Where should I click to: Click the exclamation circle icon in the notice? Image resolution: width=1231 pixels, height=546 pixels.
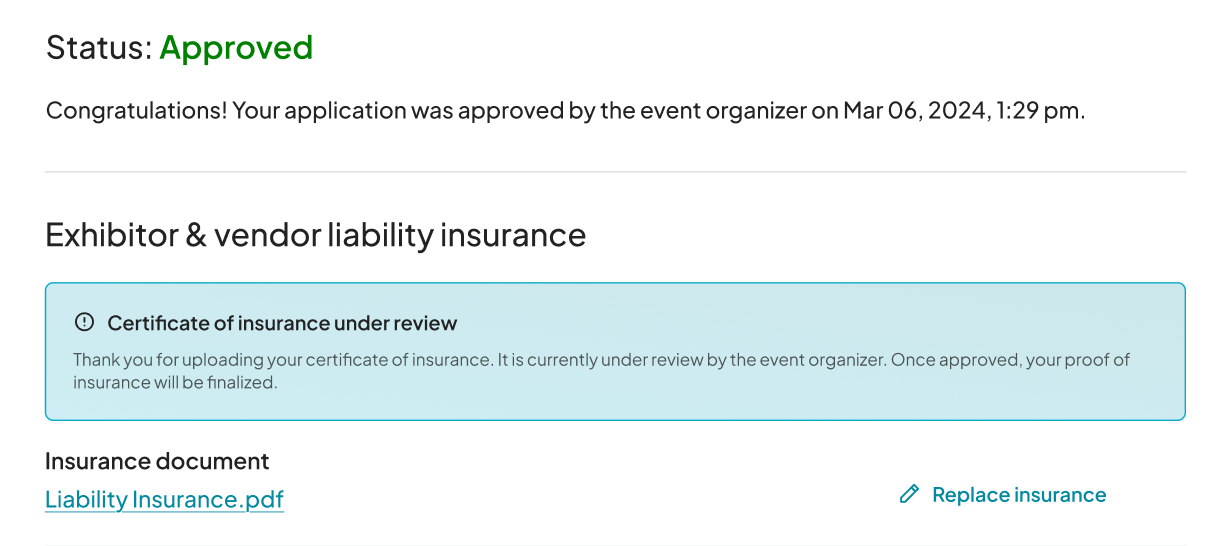84,322
